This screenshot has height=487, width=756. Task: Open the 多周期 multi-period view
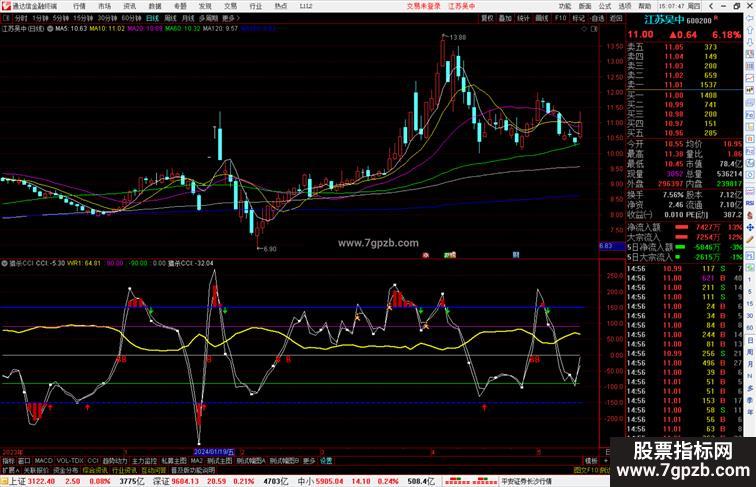point(208,18)
